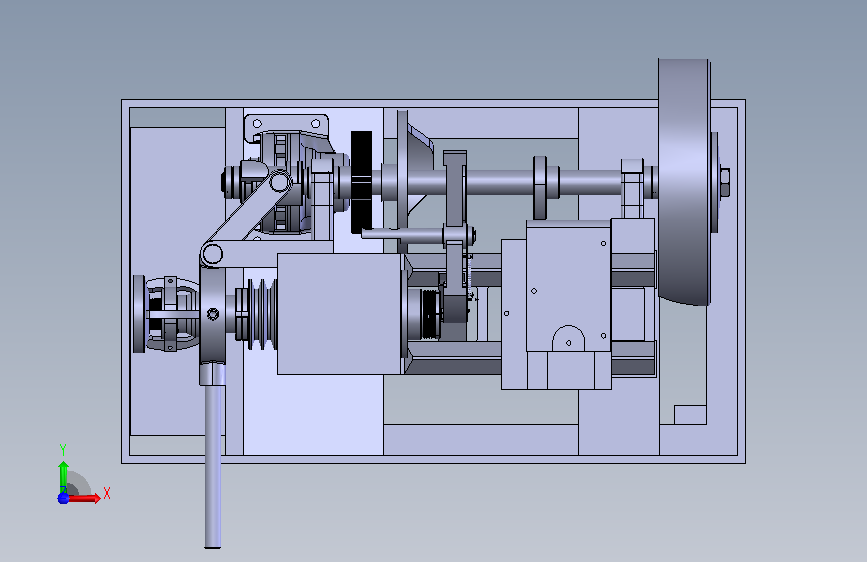Select the shaft collar near the gearbox
Screen dimensions: 867x562
tap(541, 187)
